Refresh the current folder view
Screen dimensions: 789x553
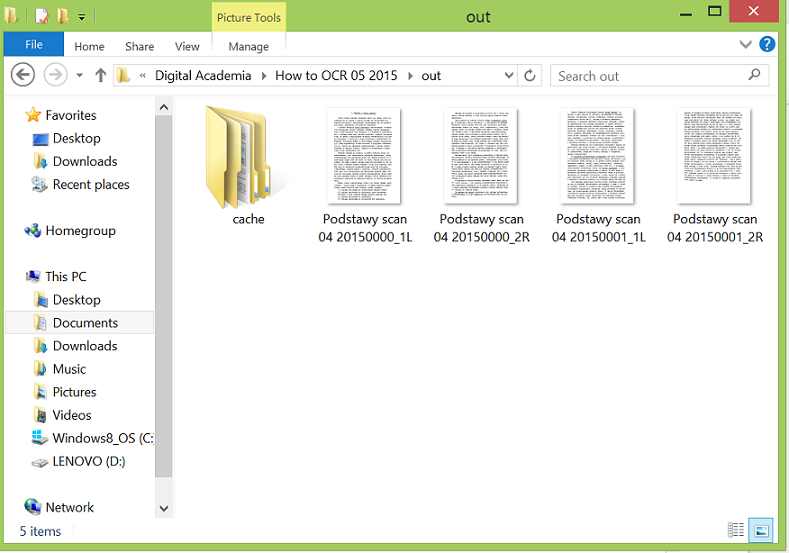tap(531, 76)
